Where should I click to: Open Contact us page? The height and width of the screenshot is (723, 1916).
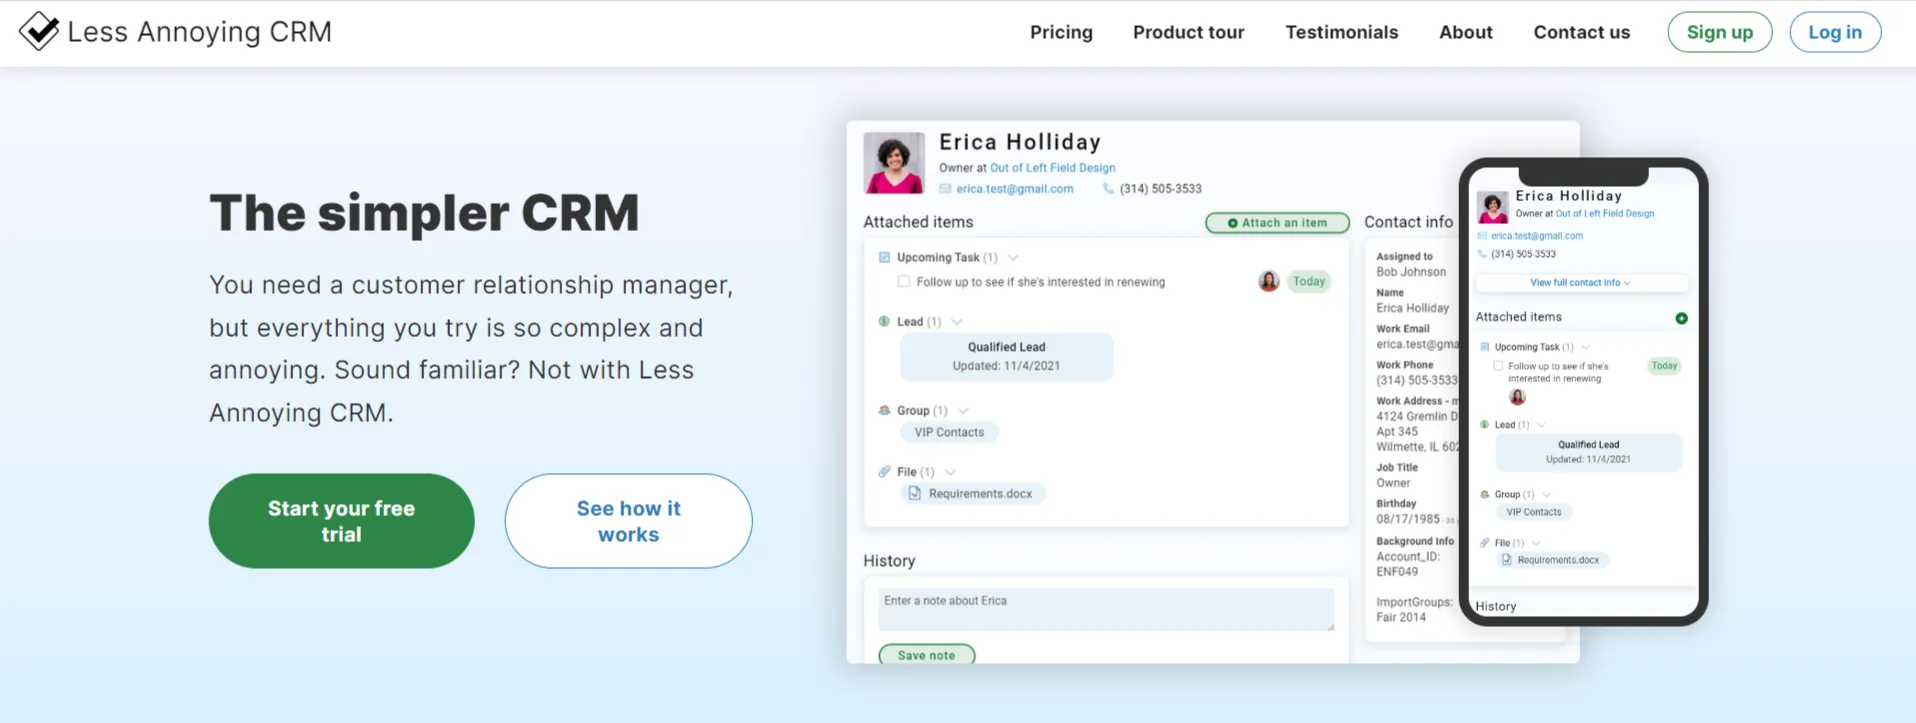pos(1581,32)
